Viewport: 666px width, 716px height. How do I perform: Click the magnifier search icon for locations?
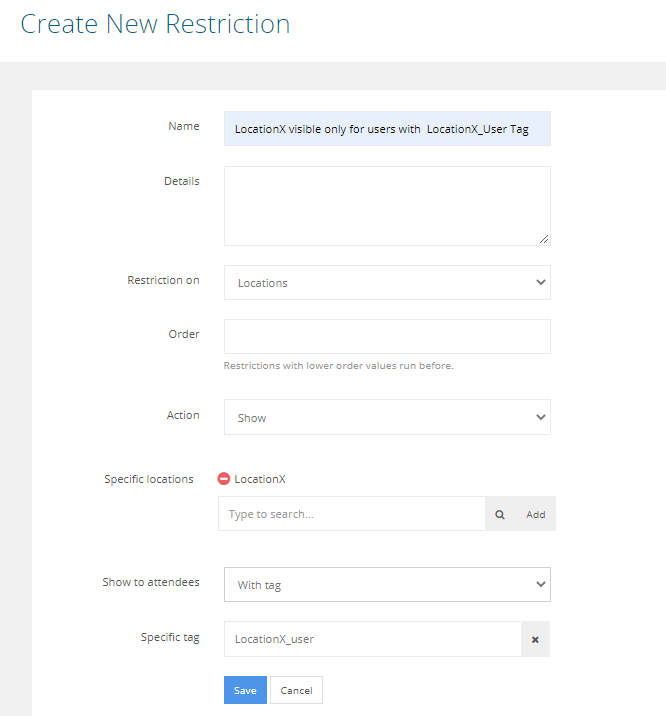pos(501,514)
